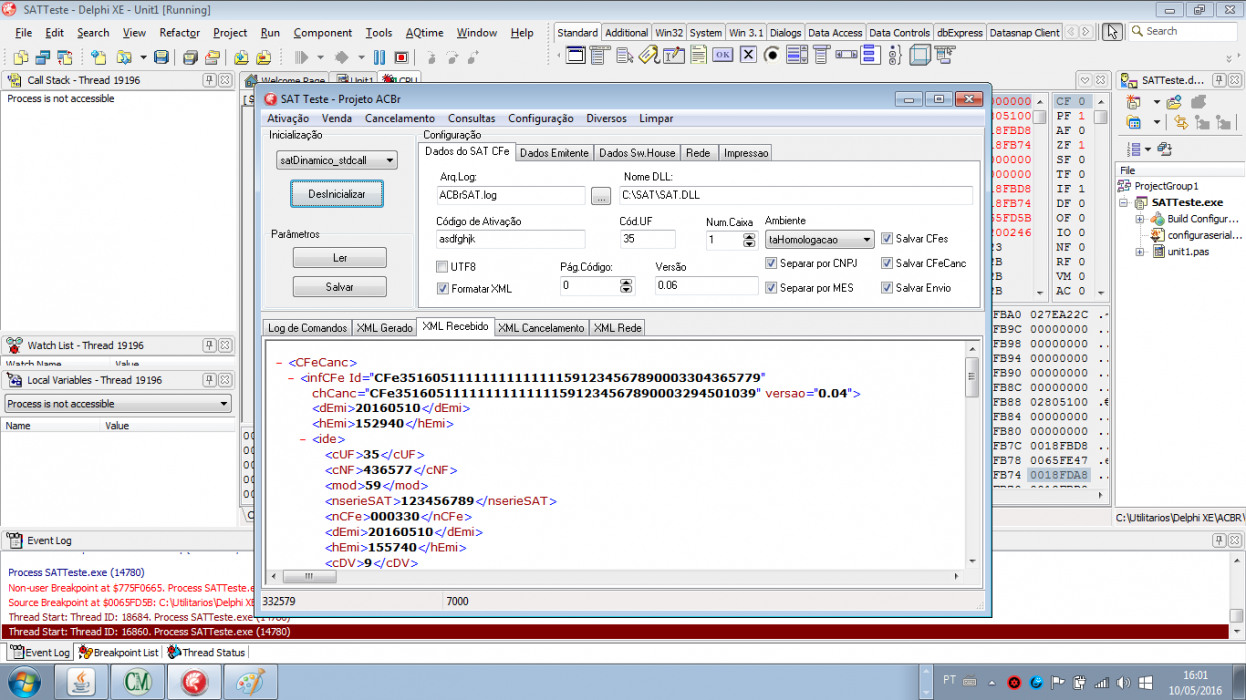Viewport: 1246px width, 700px height.
Task: Click the Salvar button under Parâmetros
Action: pos(340,287)
